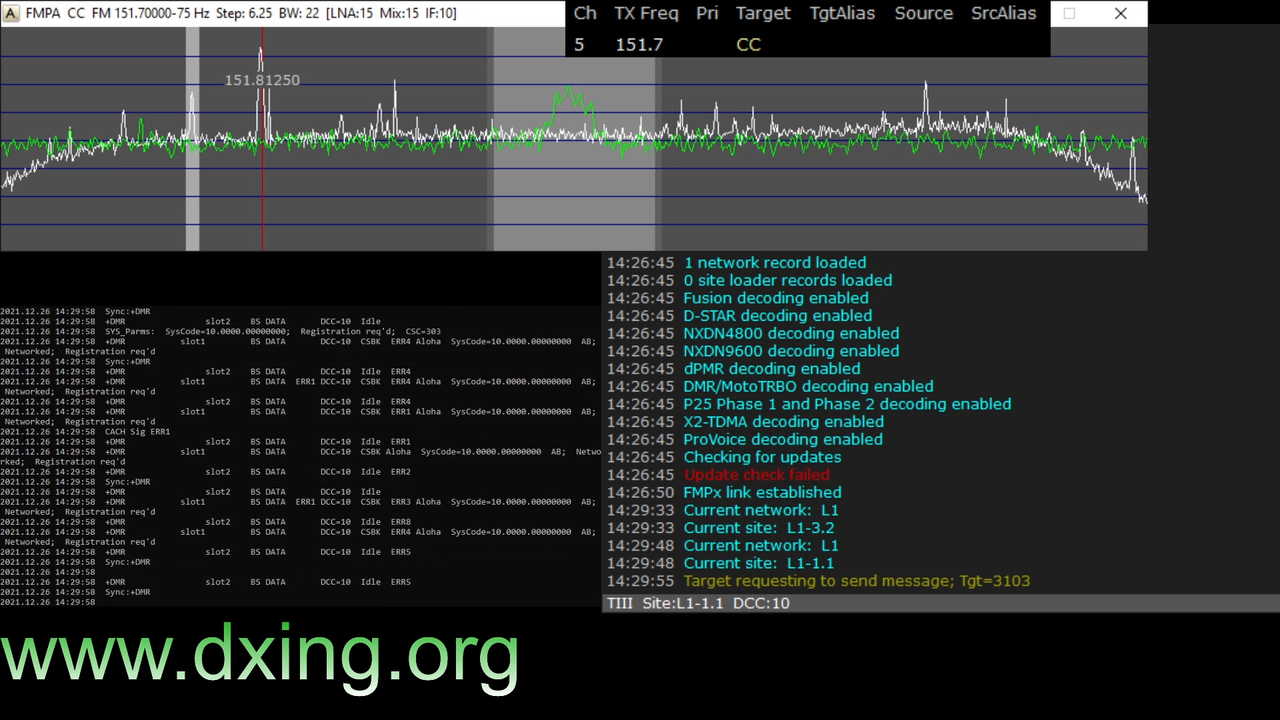Screen dimensions: 1280x720
Task: Click the Source column header
Action: [923, 13]
